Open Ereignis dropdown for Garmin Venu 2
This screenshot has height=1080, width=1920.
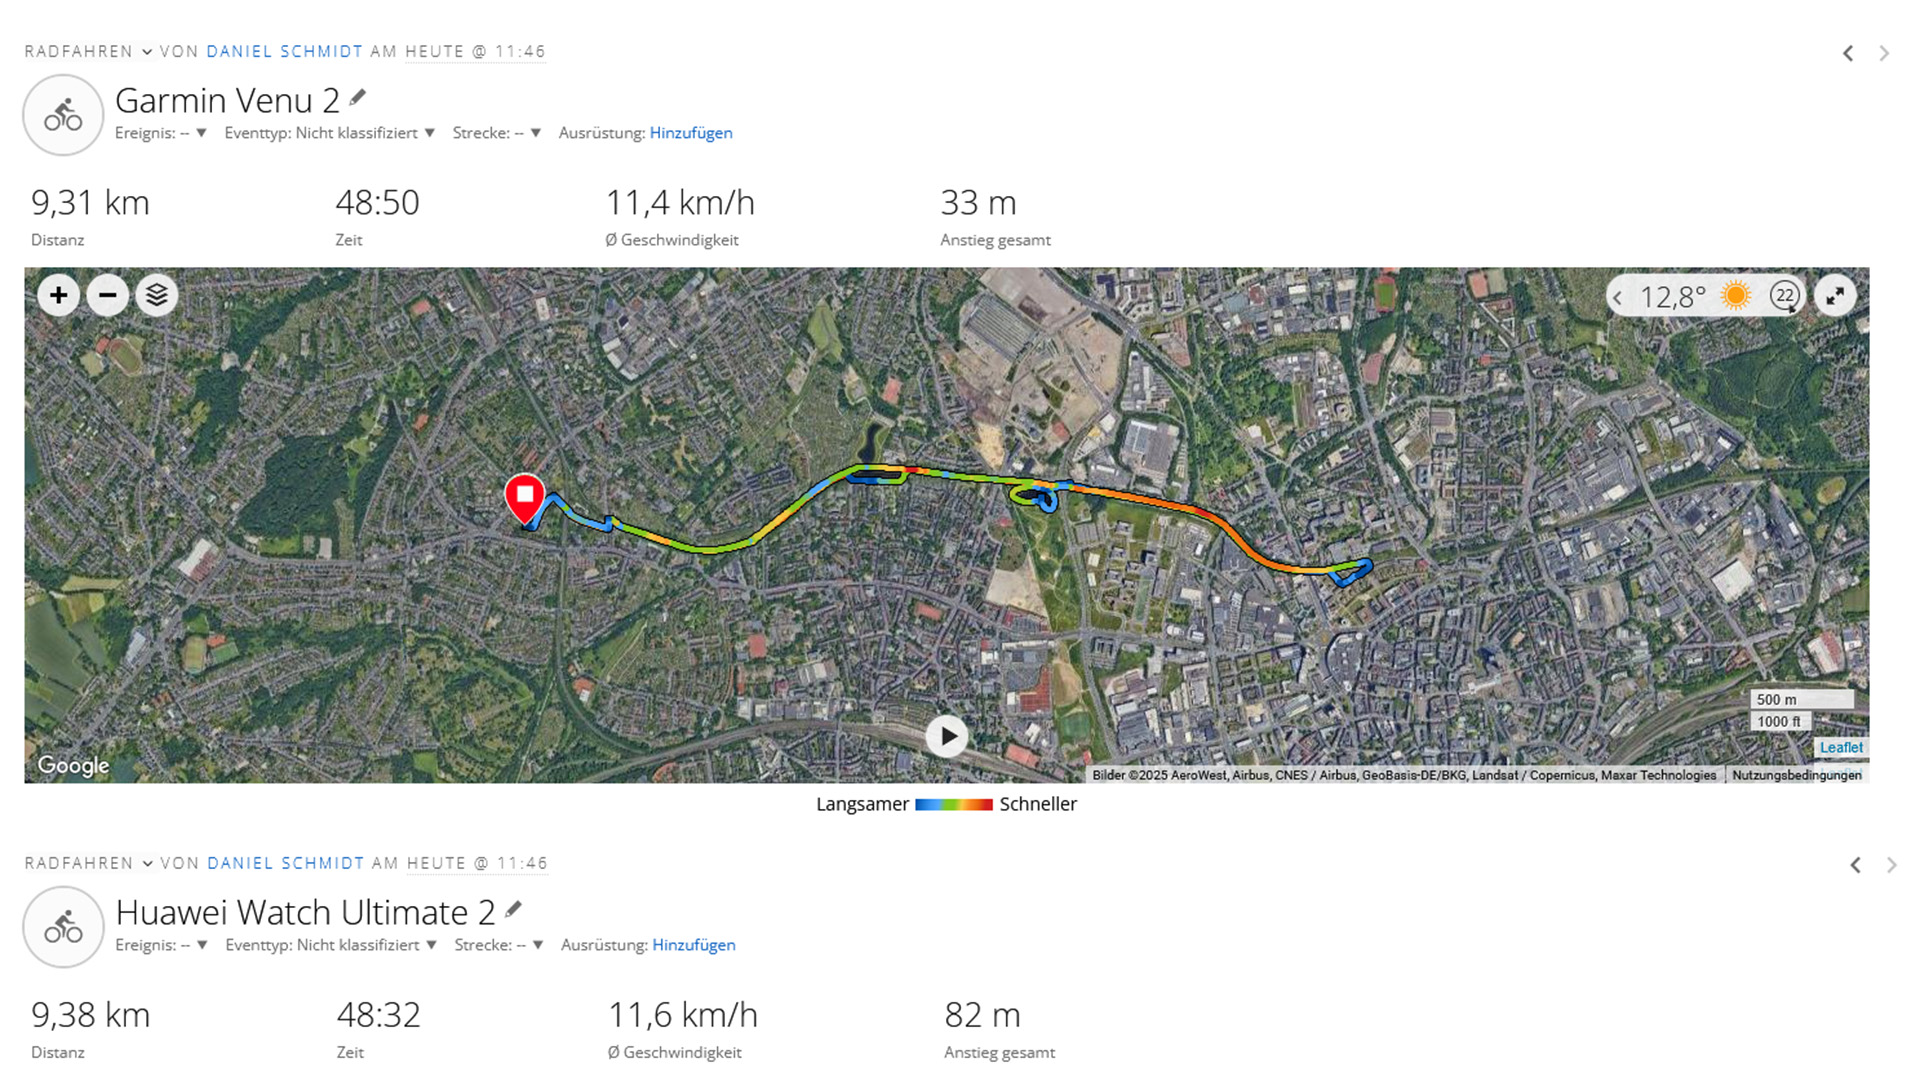click(161, 133)
